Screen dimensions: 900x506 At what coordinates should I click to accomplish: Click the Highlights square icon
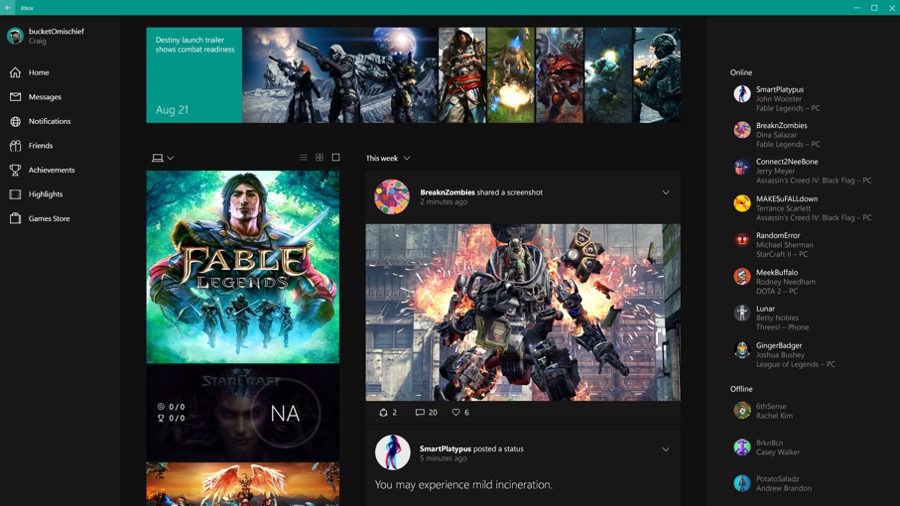pos(15,194)
